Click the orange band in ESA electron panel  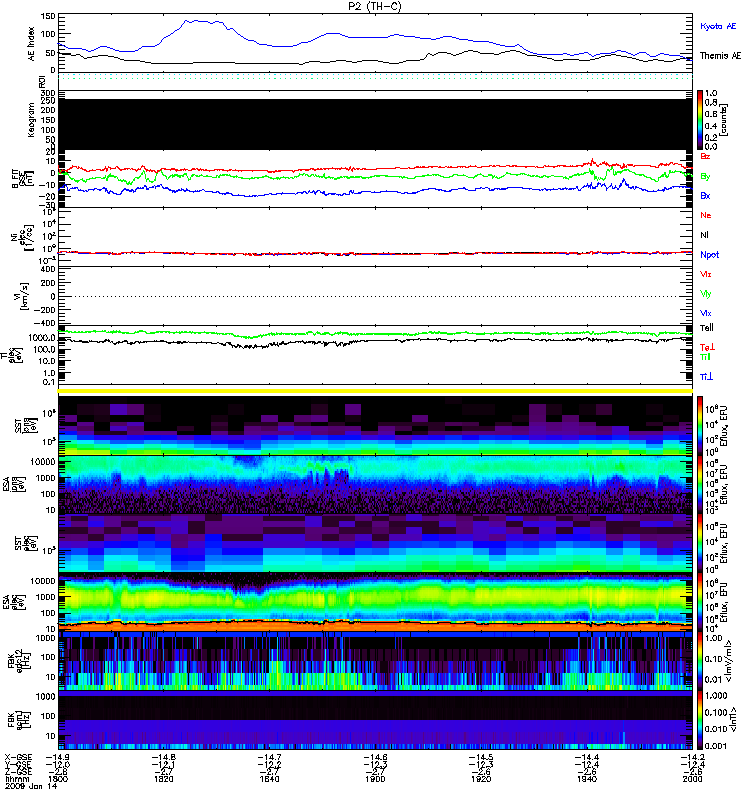(375, 626)
